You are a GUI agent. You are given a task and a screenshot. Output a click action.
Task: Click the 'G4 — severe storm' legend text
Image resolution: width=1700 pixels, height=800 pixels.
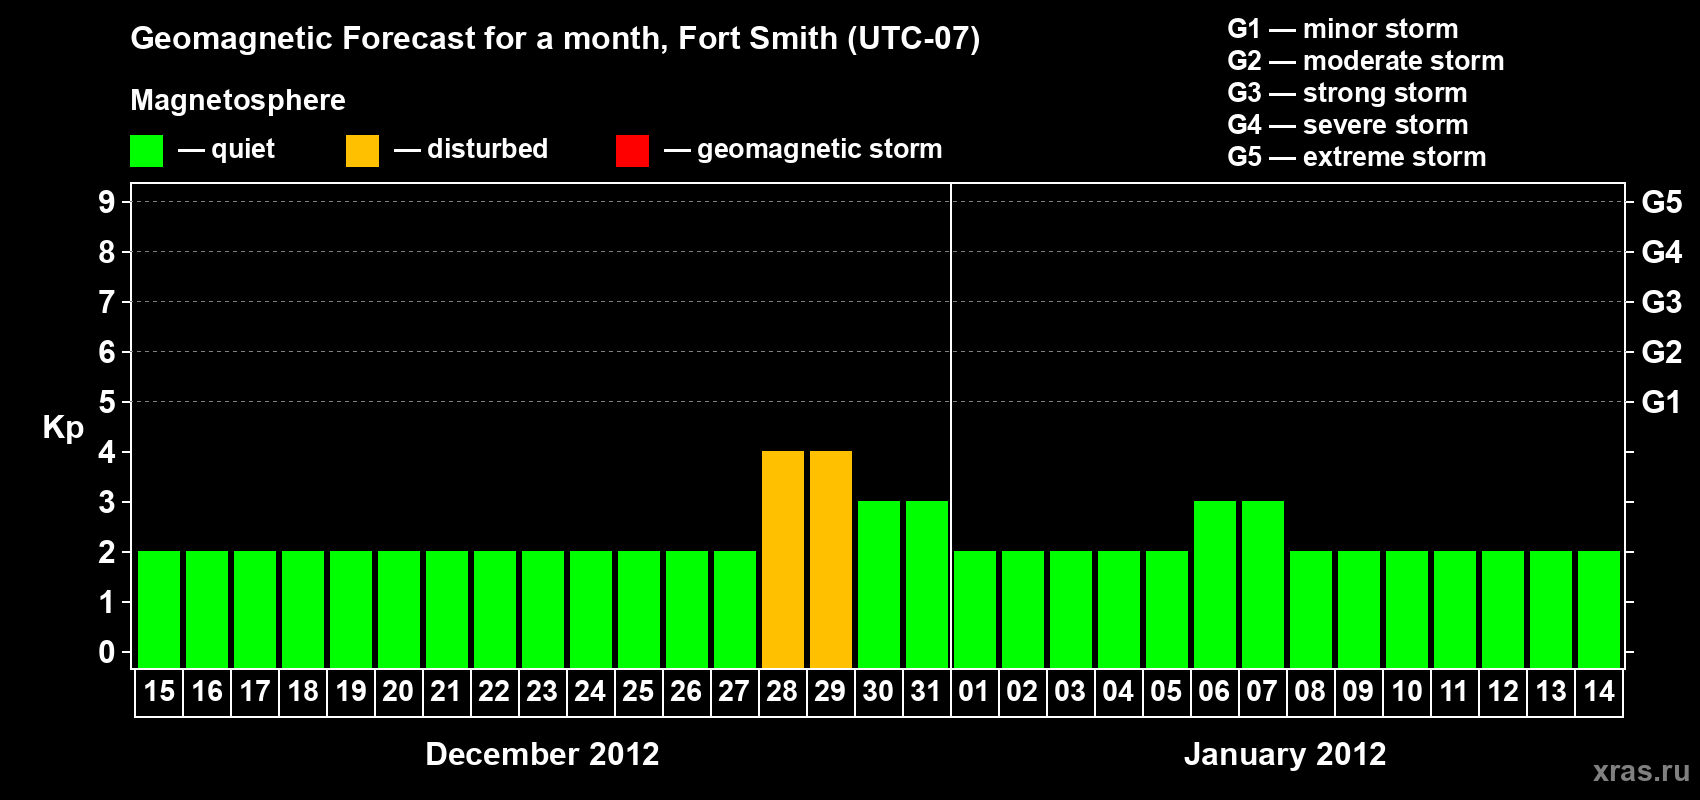coord(1348,125)
